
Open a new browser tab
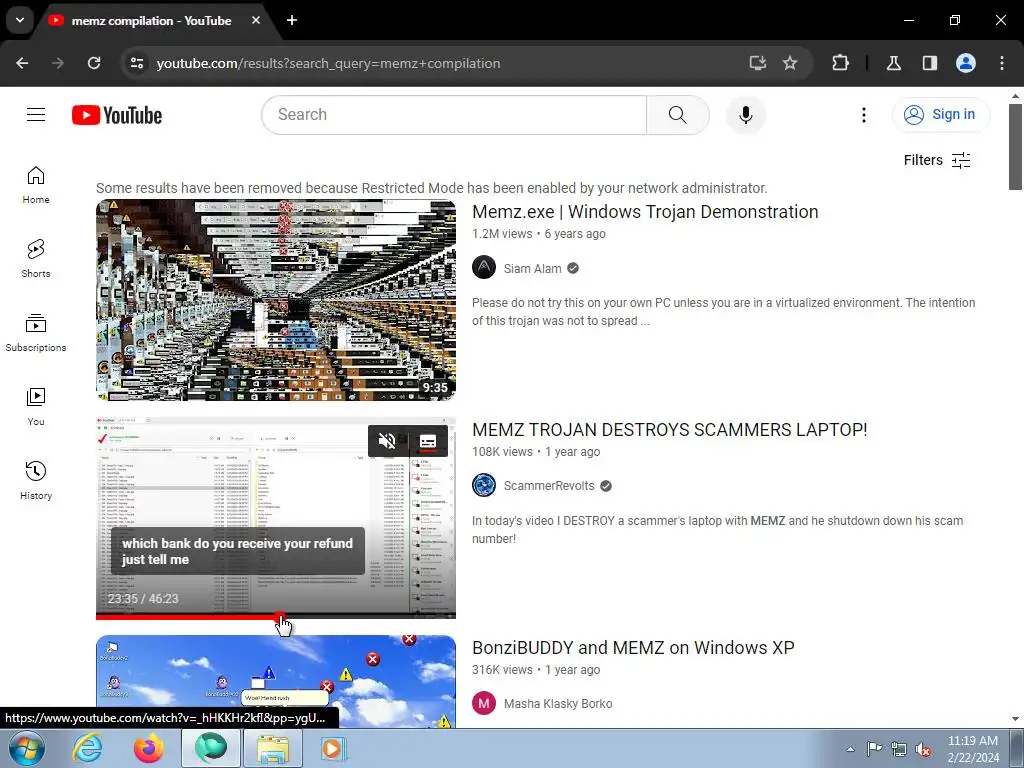pyautogui.click(x=292, y=20)
